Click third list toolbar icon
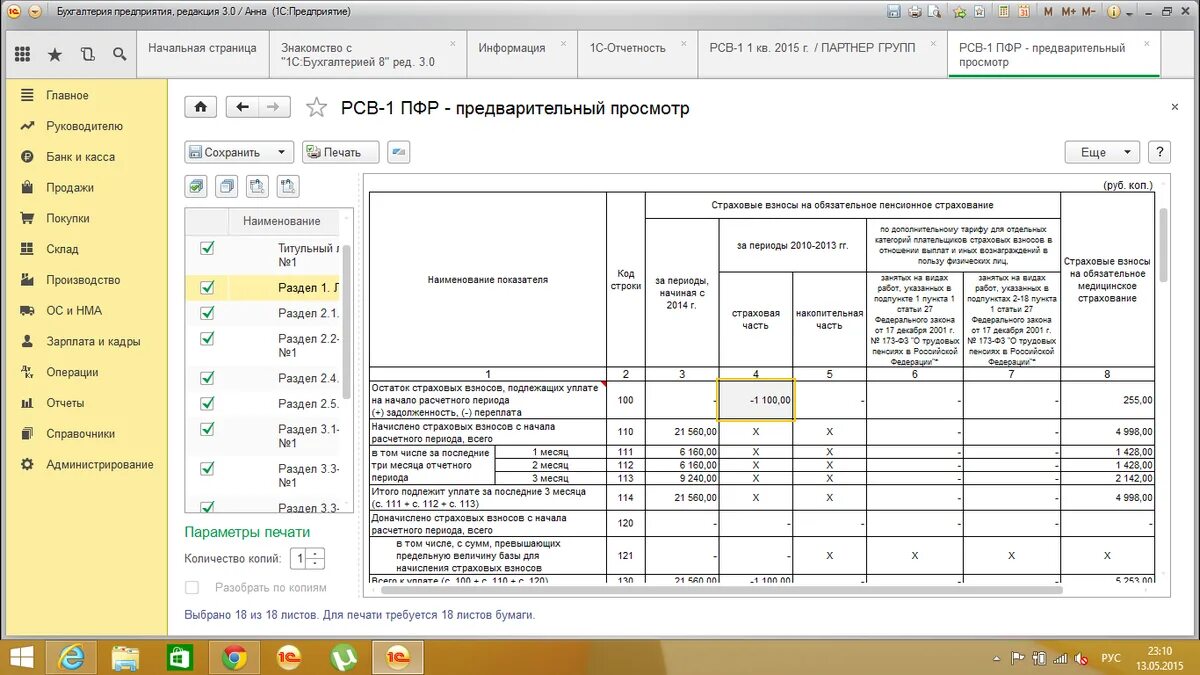1200x675 pixels. (258, 185)
